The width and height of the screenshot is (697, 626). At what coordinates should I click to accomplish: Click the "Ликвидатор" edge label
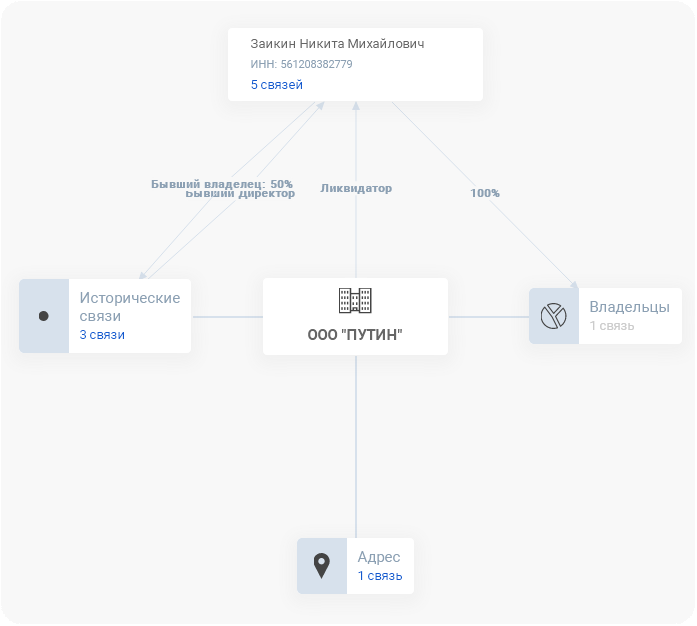click(x=356, y=188)
